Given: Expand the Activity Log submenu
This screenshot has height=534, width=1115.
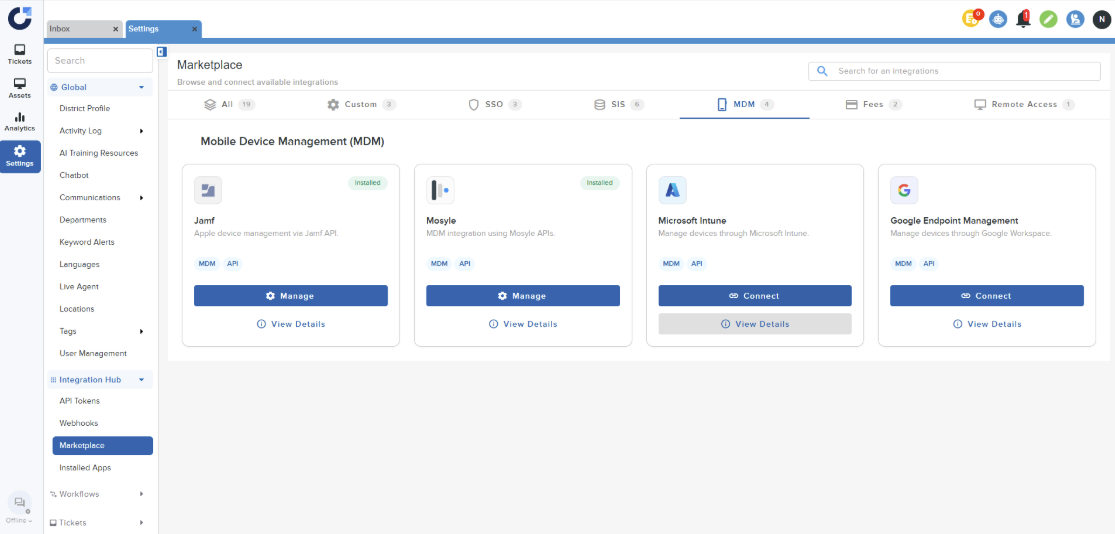Looking at the screenshot, I should tap(141, 131).
